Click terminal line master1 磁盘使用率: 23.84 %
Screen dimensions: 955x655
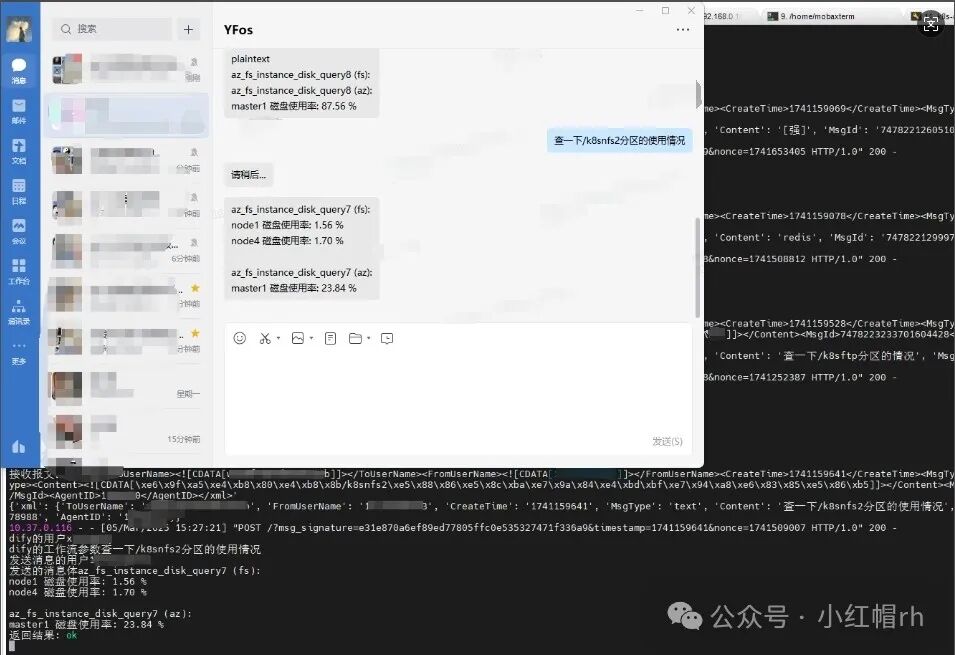click(86, 625)
